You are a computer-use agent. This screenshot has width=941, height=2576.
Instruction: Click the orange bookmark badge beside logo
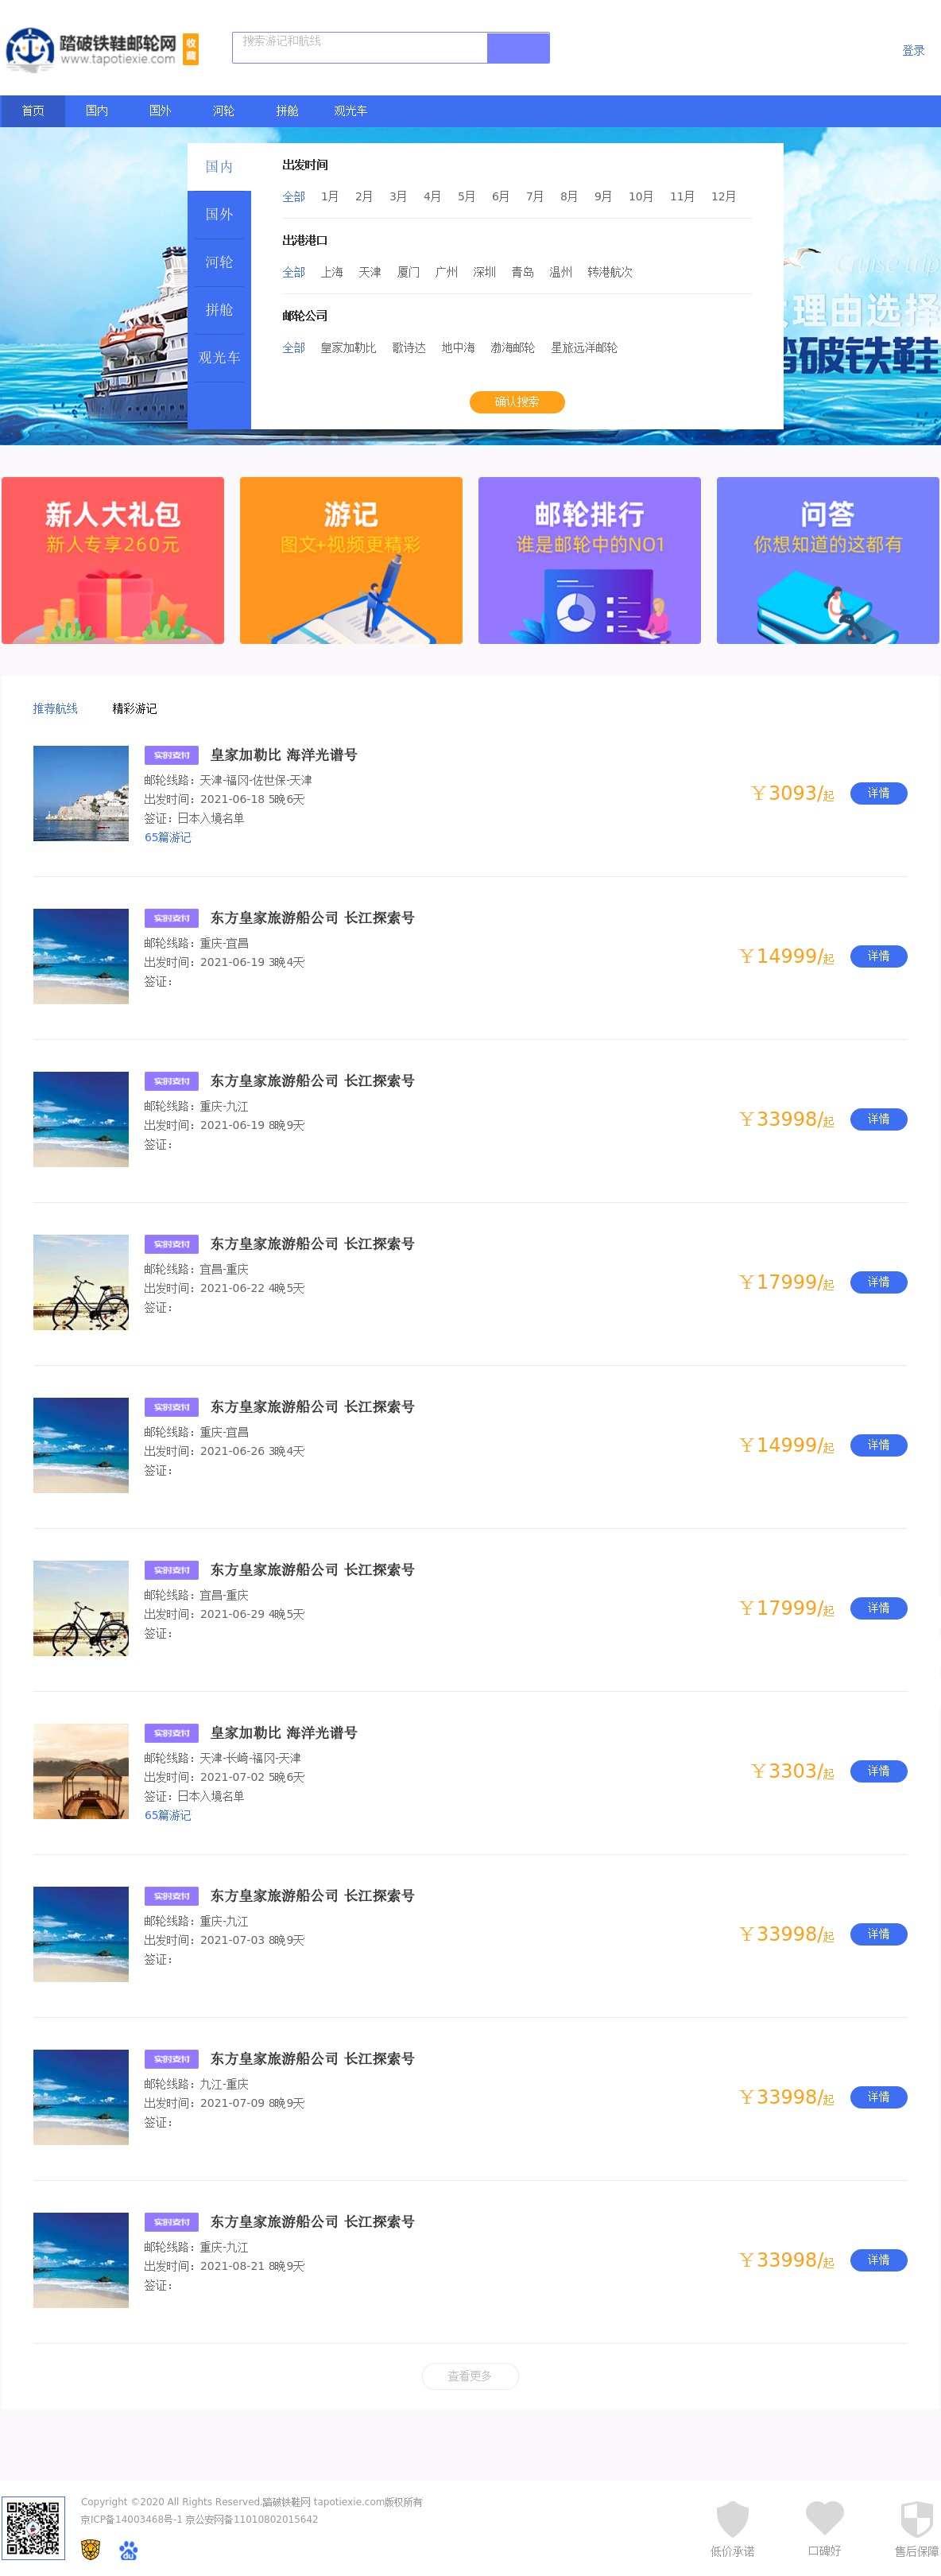190,49
